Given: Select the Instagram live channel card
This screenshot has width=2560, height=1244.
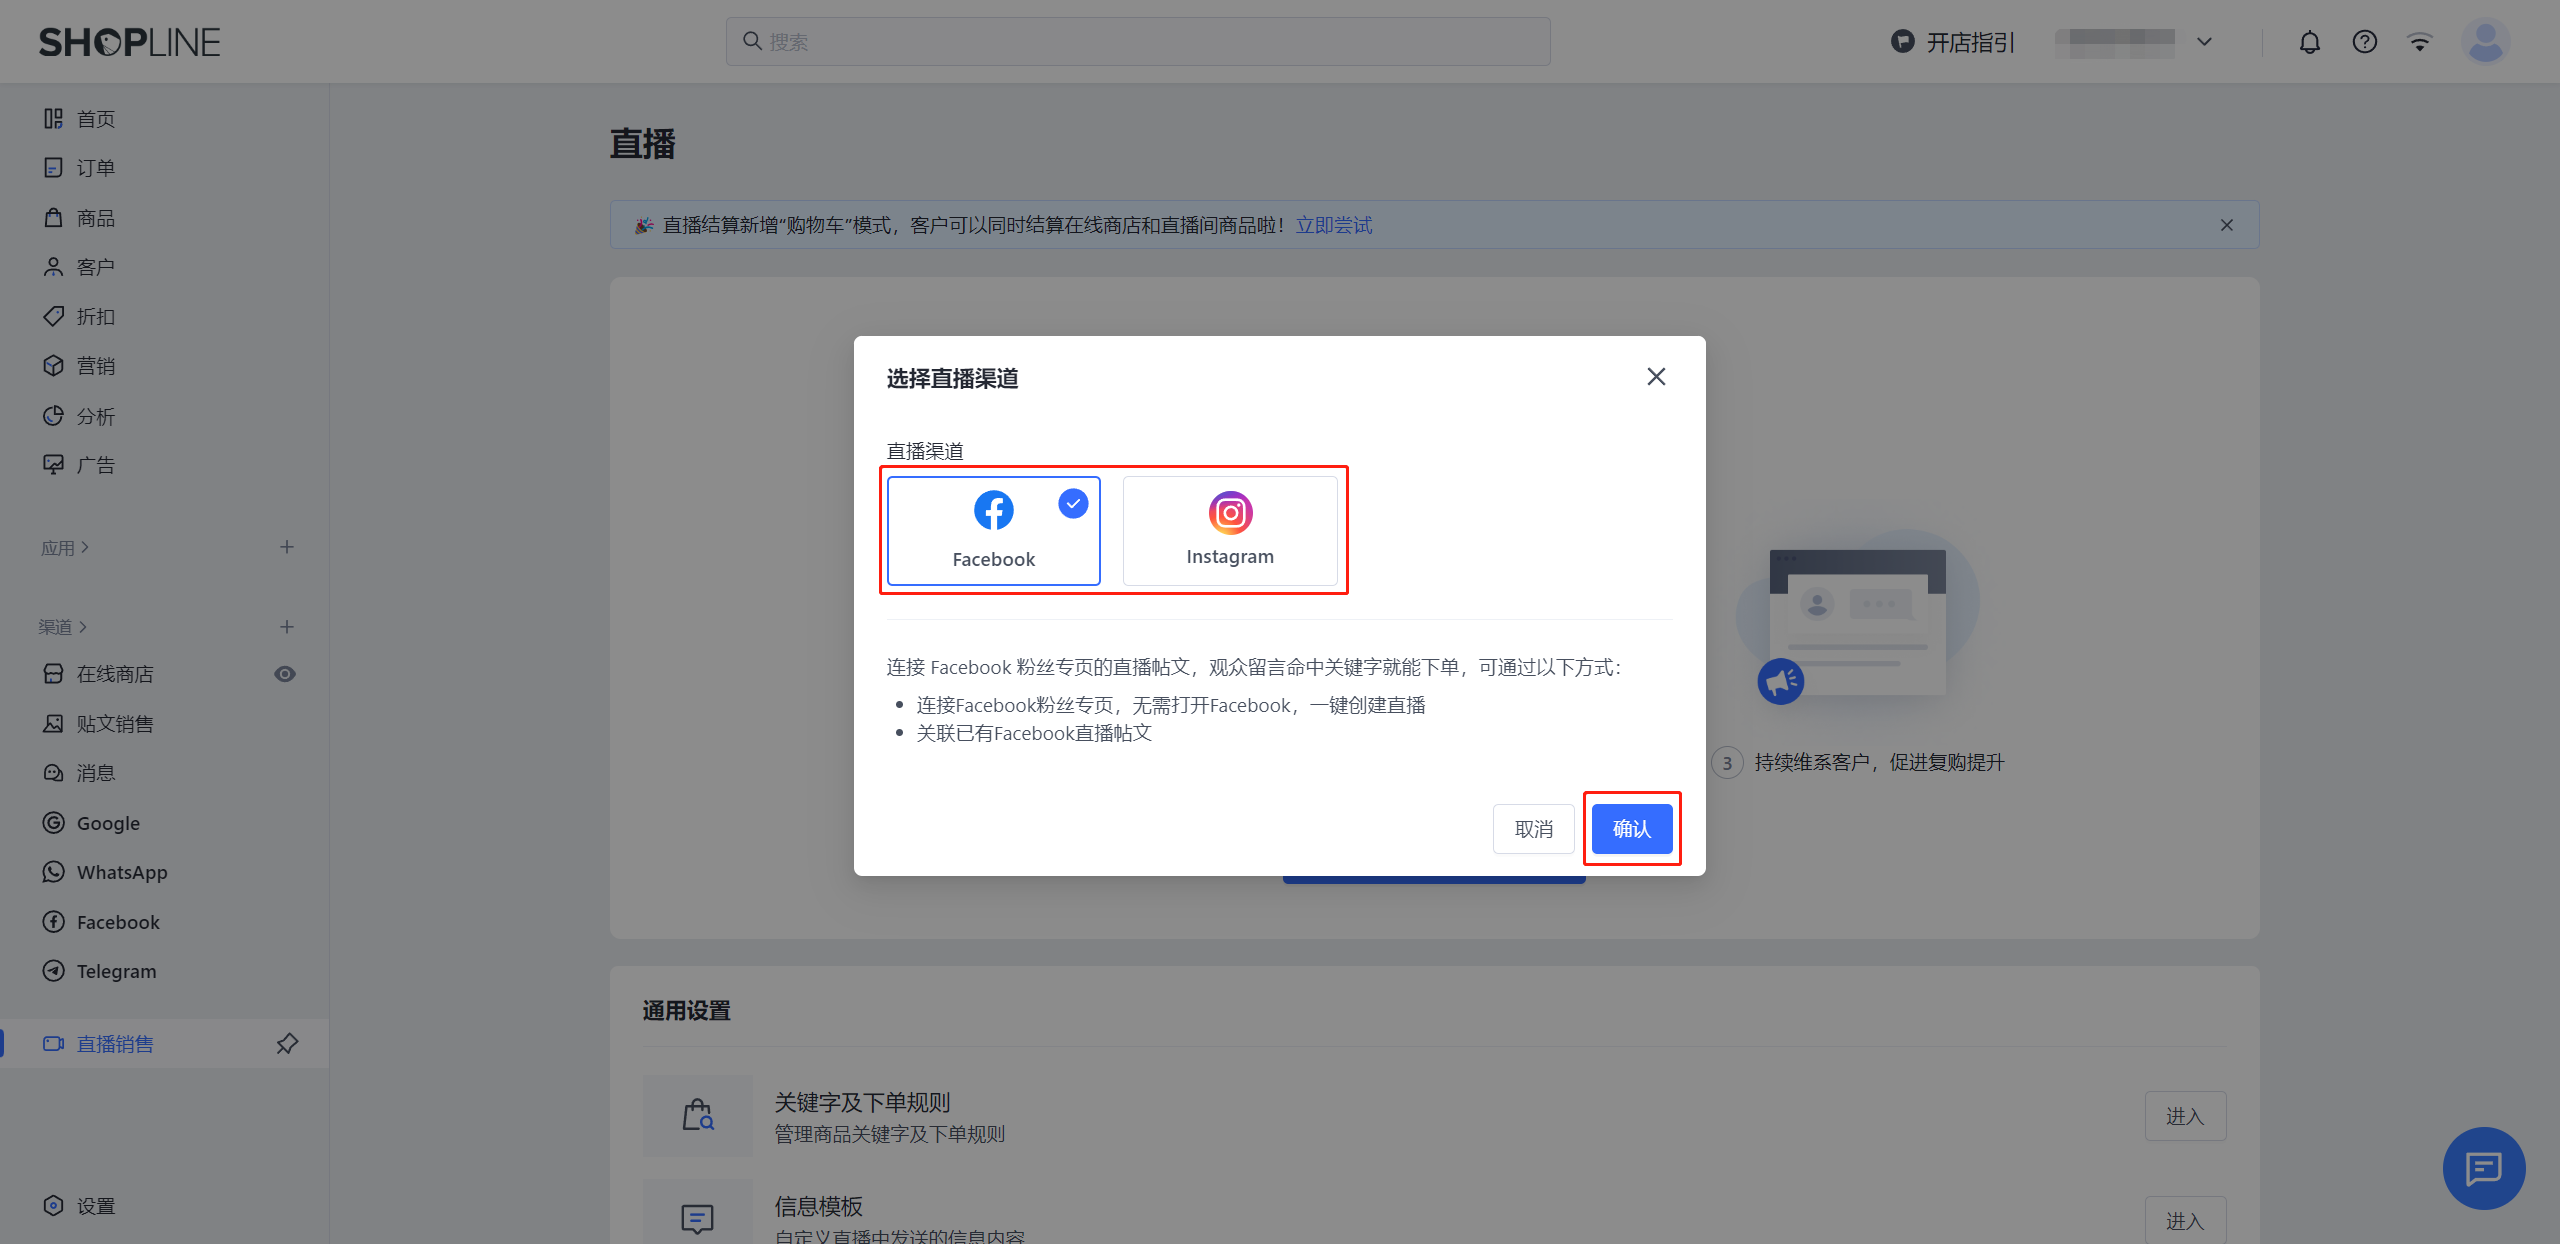Looking at the screenshot, I should pyautogui.click(x=1230, y=530).
